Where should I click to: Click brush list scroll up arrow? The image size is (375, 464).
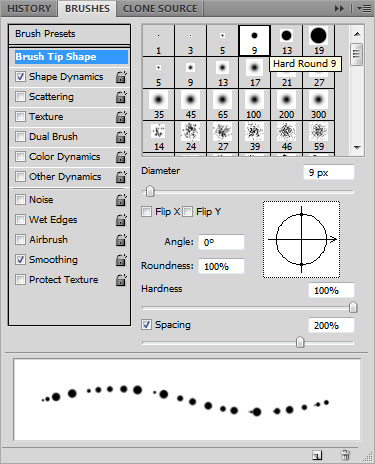point(357,34)
